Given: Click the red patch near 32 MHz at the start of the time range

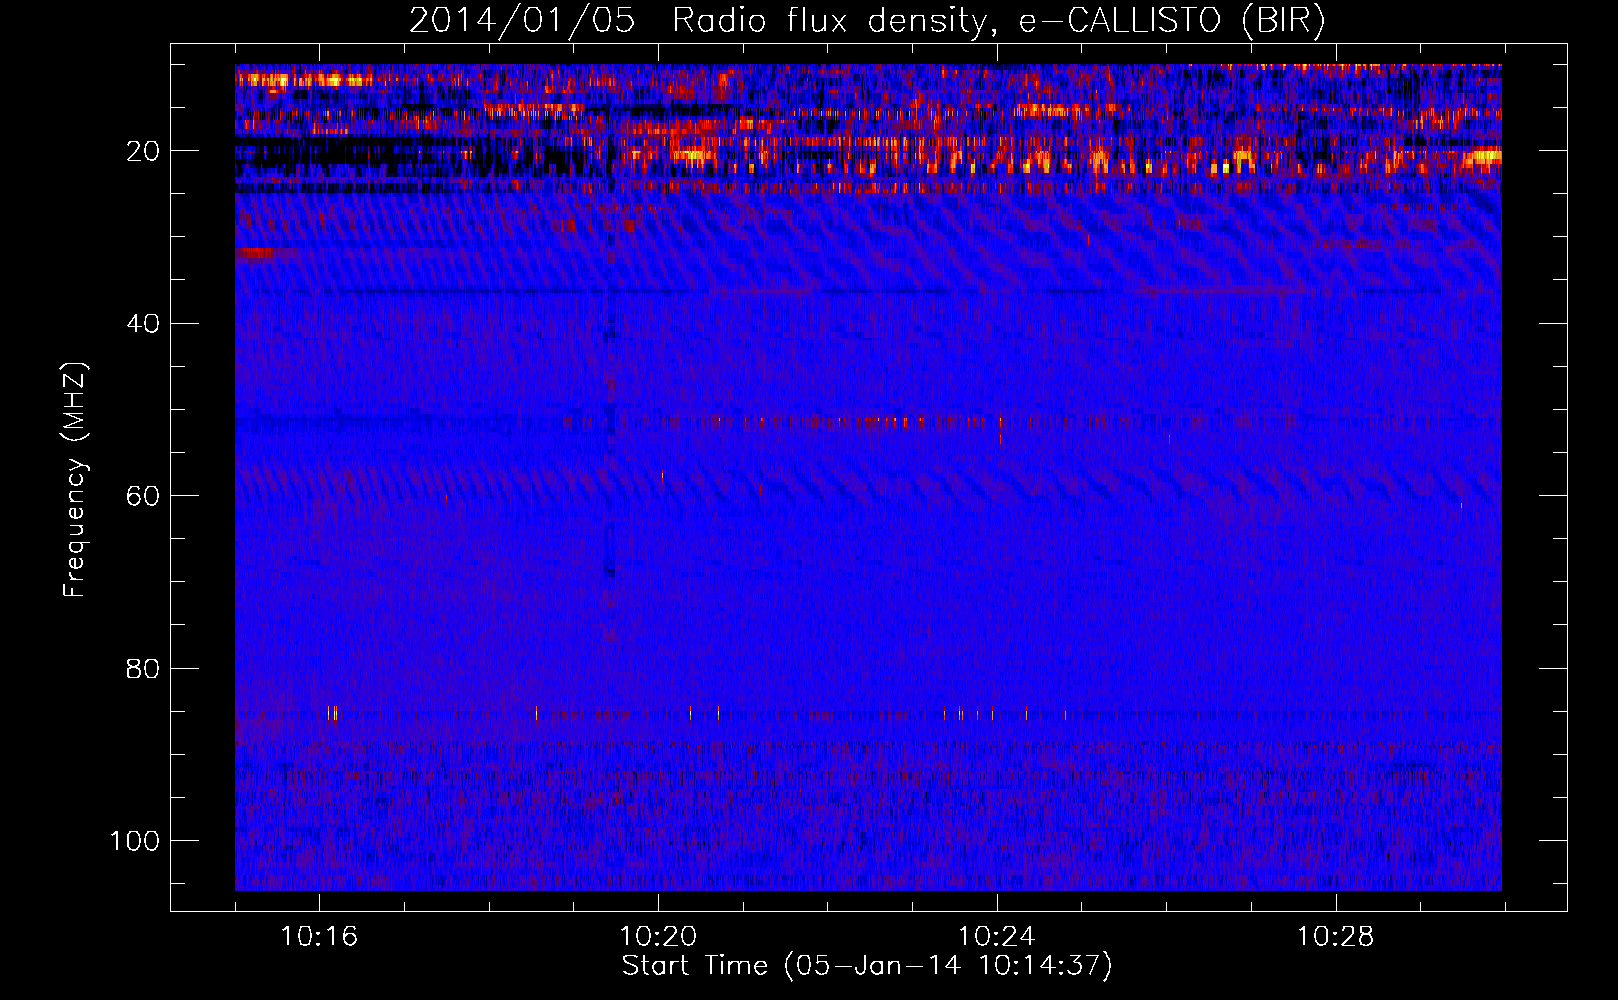Looking at the screenshot, I should tap(255, 254).
